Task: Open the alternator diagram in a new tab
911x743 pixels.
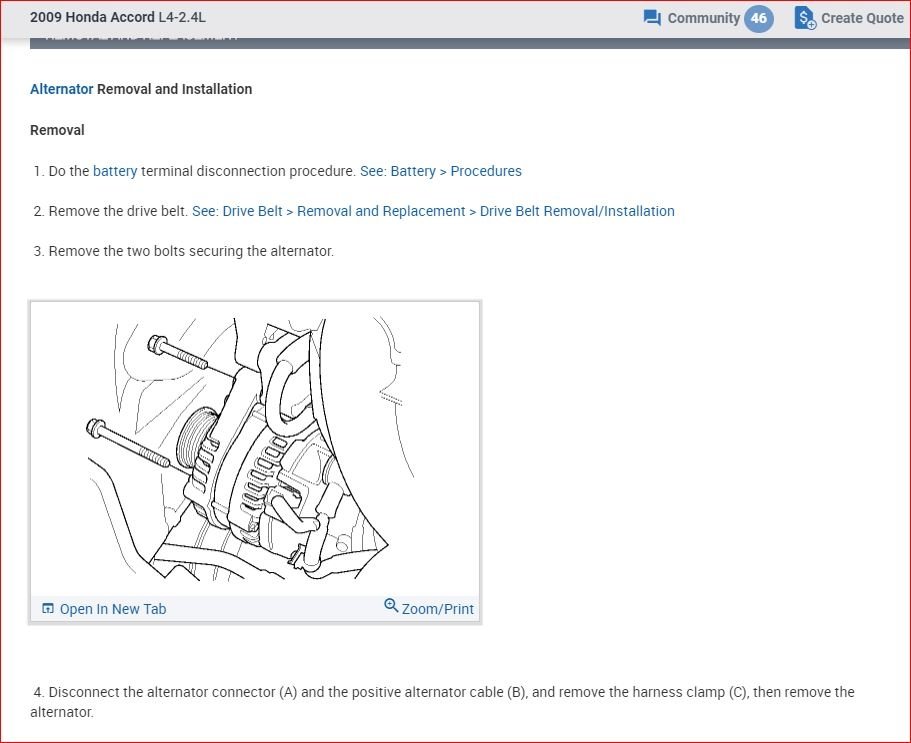Action: coord(104,609)
